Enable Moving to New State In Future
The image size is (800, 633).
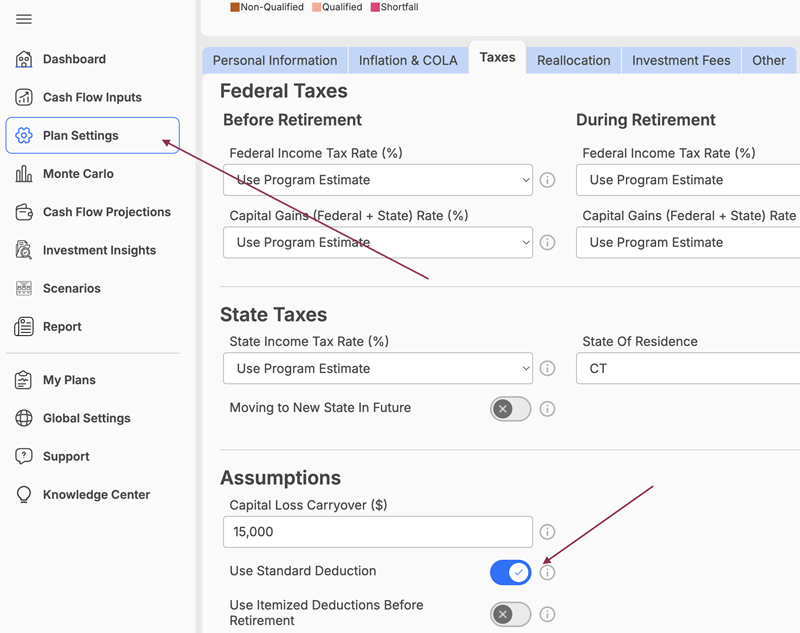pyautogui.click(x=510, y=409)
